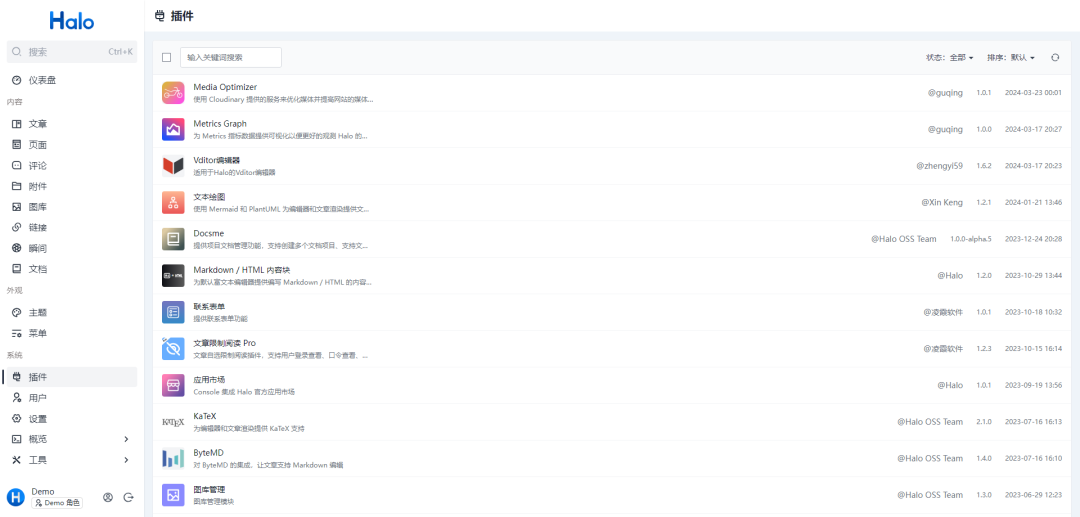The width and height of the screenshot is (1080, 517).
Task: Open the Docsme plugin title
Action: click(x=209, y=233)
